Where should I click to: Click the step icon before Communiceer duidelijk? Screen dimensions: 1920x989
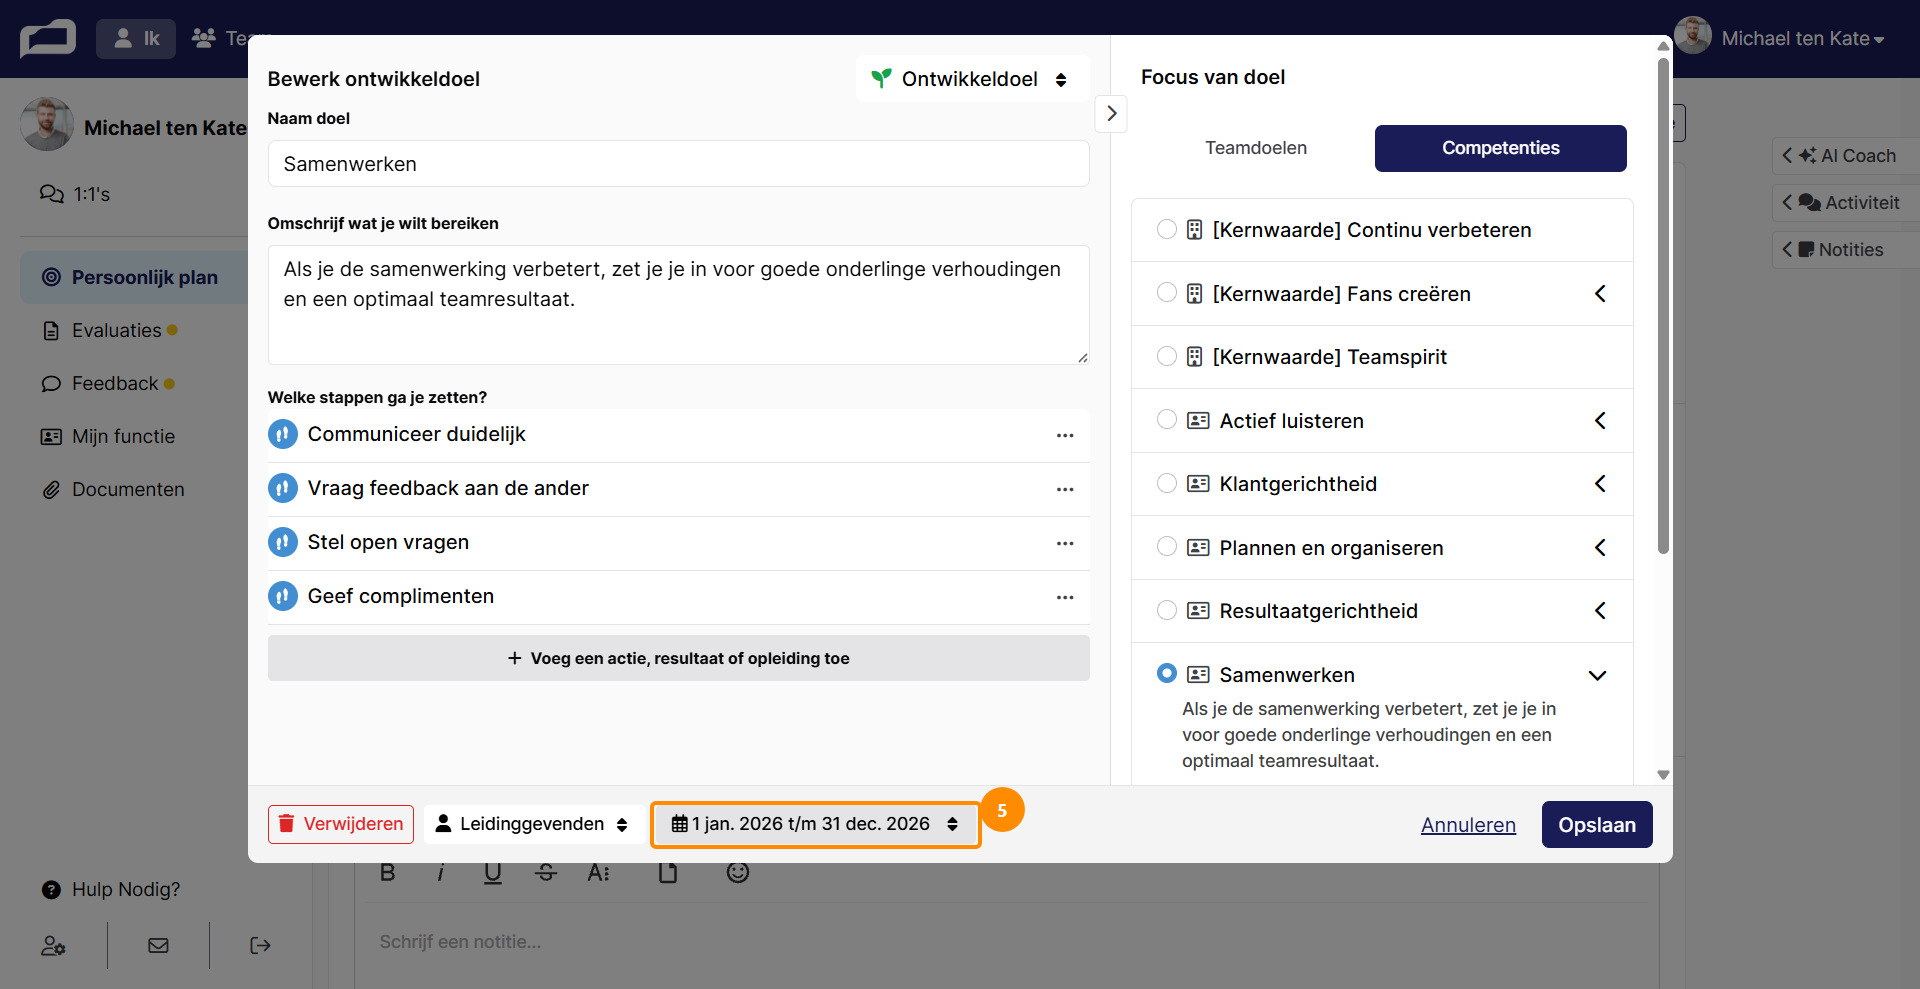[x=283, y=434]
